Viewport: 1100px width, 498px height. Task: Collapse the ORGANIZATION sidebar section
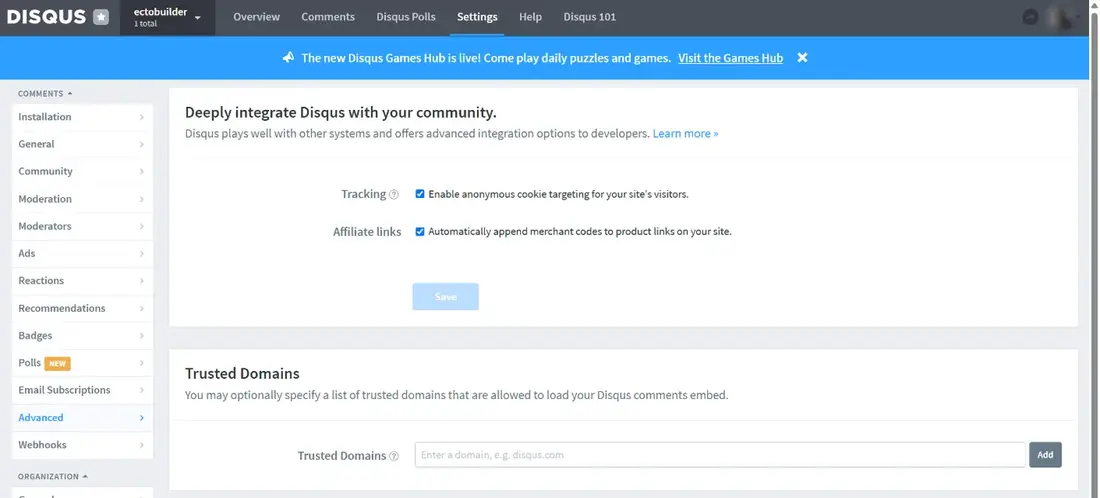(53, 476)
